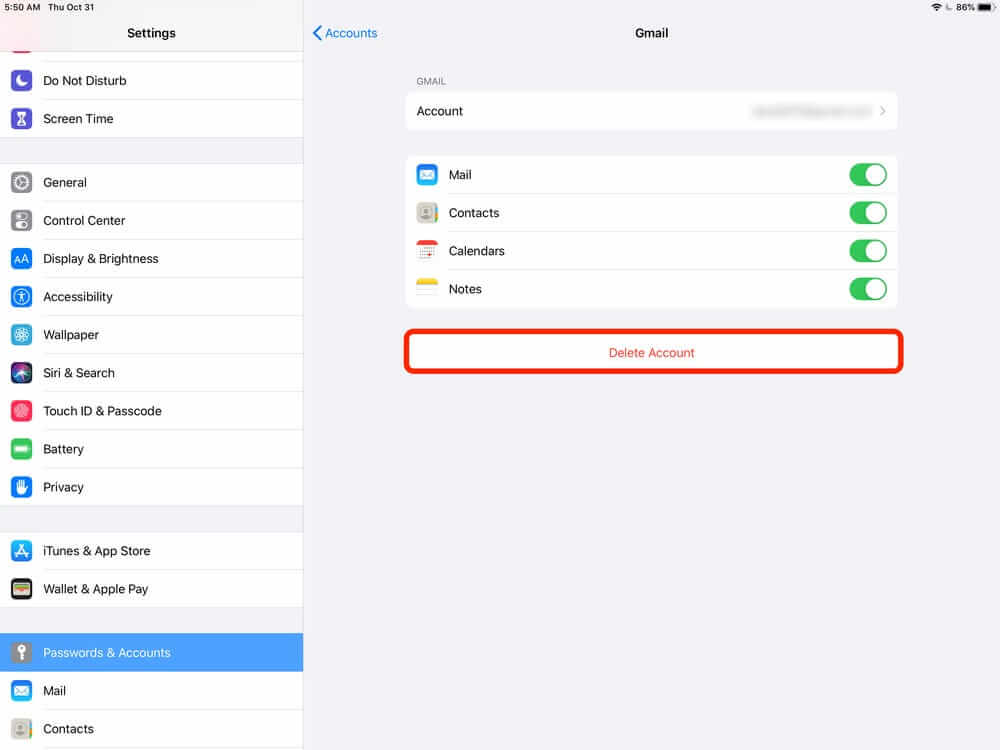
Task: Tap the red Delete Account button
Action: click(x=652, y=353)
